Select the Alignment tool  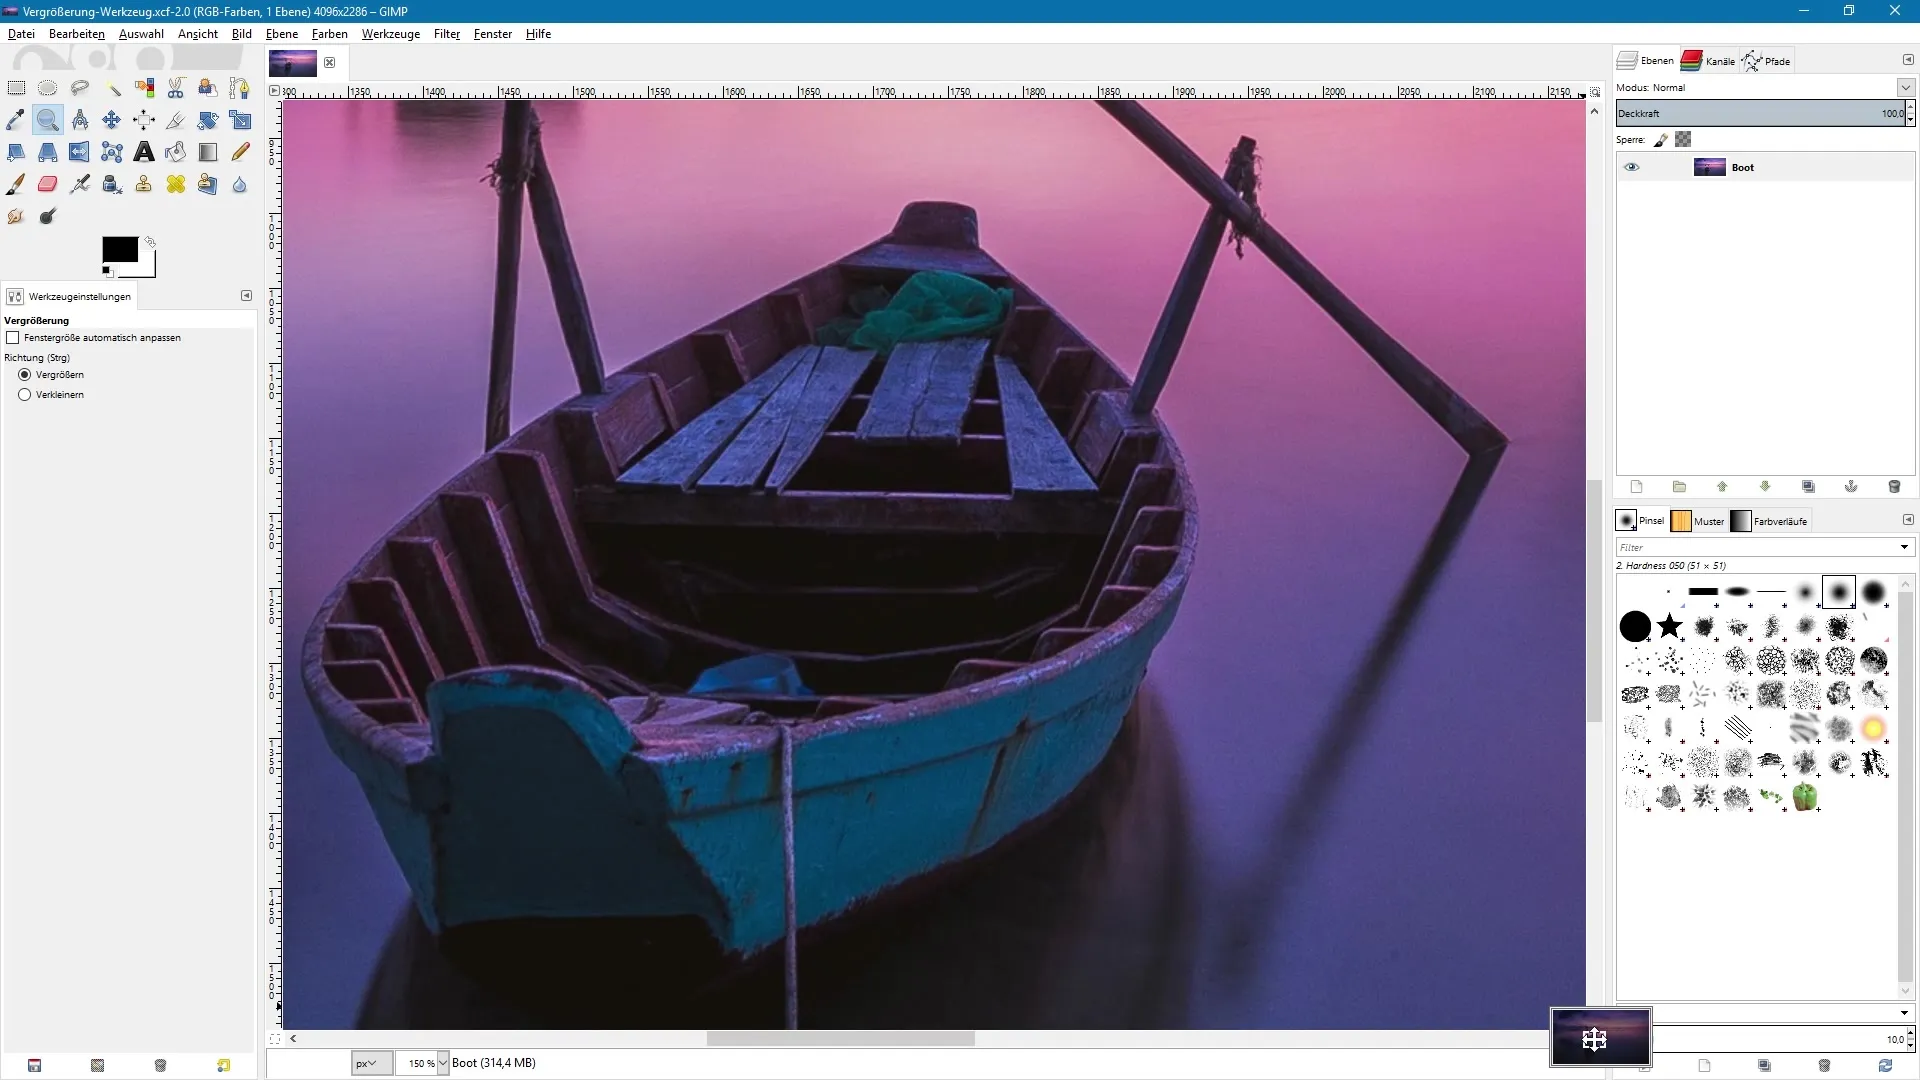(x=144, y=120)
